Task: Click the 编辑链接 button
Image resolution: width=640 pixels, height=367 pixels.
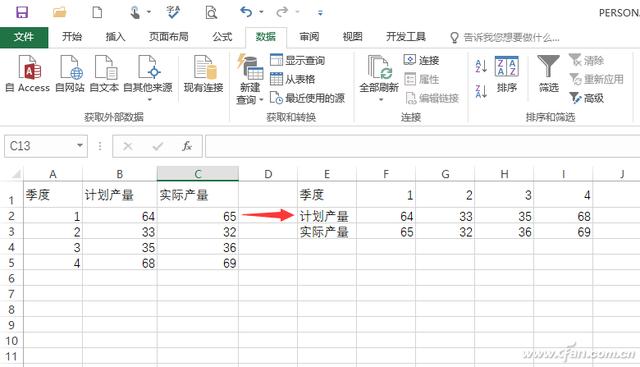Action: [x=432, y=98]
